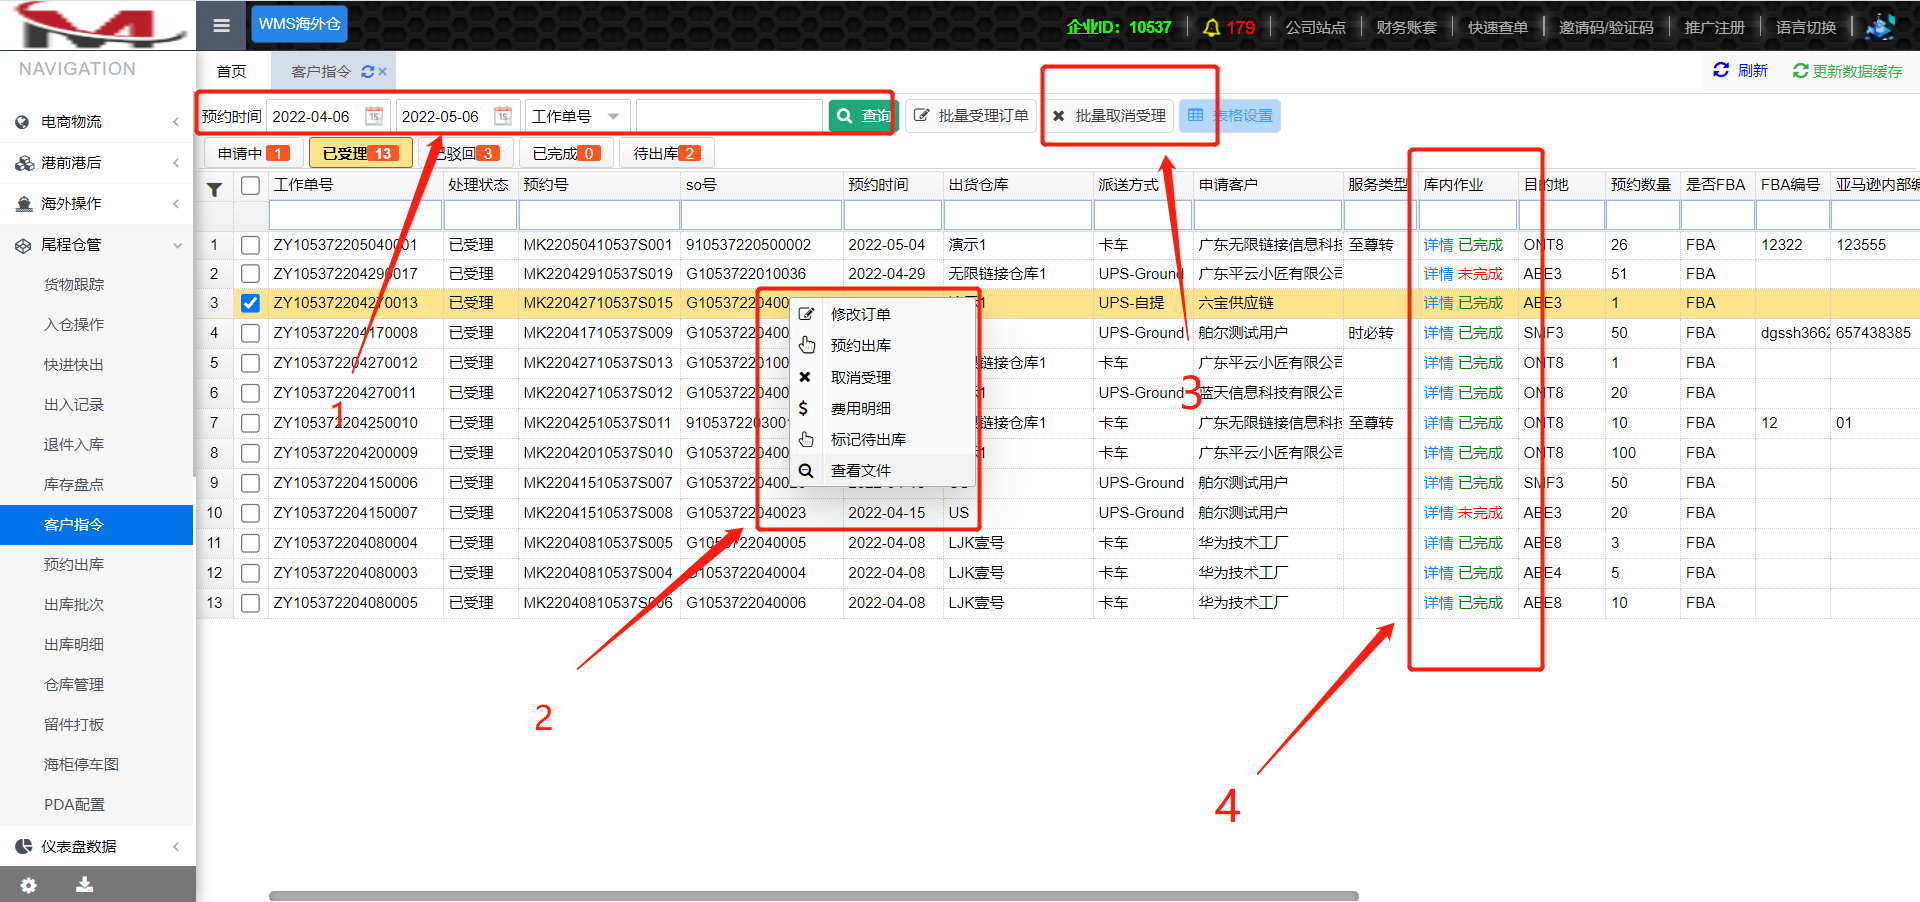Screen dimensions: 1920x902
Task: Toggle the select-all checkbox in table header
Action: click(250, 185)
